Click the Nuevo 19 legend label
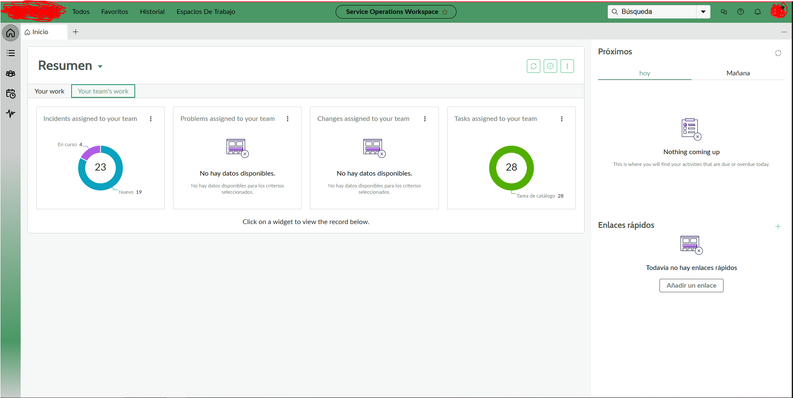Viewport: 793px width, 398px height. [130, 192]
